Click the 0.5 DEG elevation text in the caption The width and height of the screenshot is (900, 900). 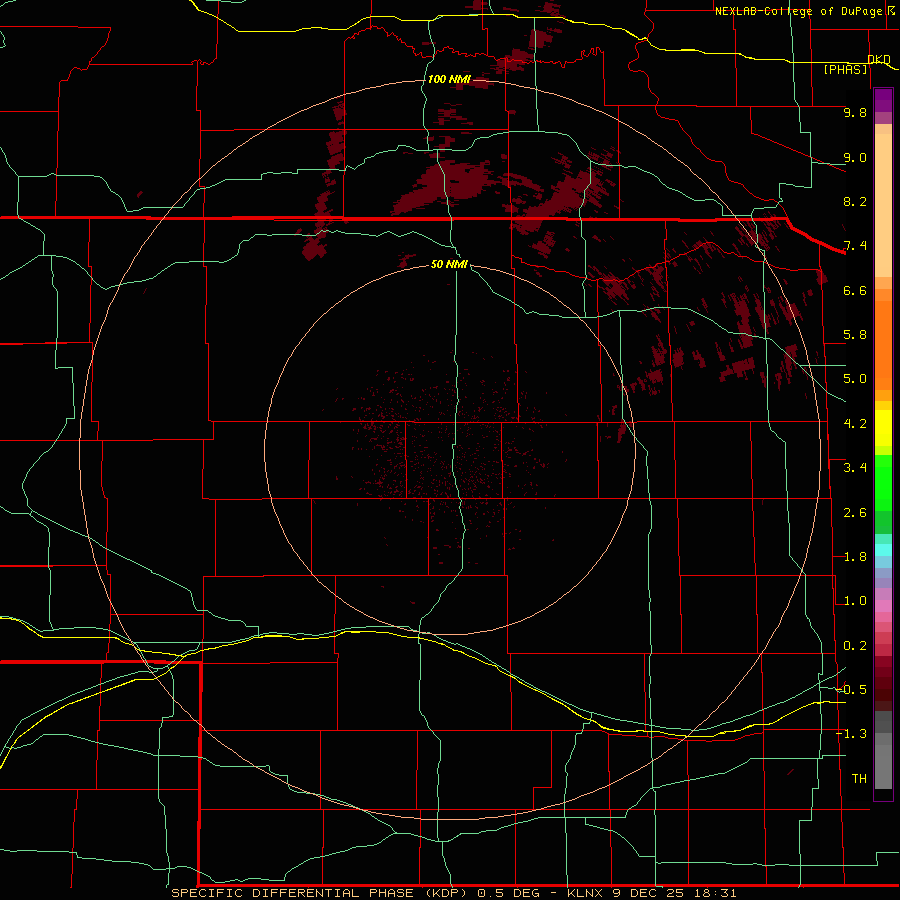[x=509, y=893]
